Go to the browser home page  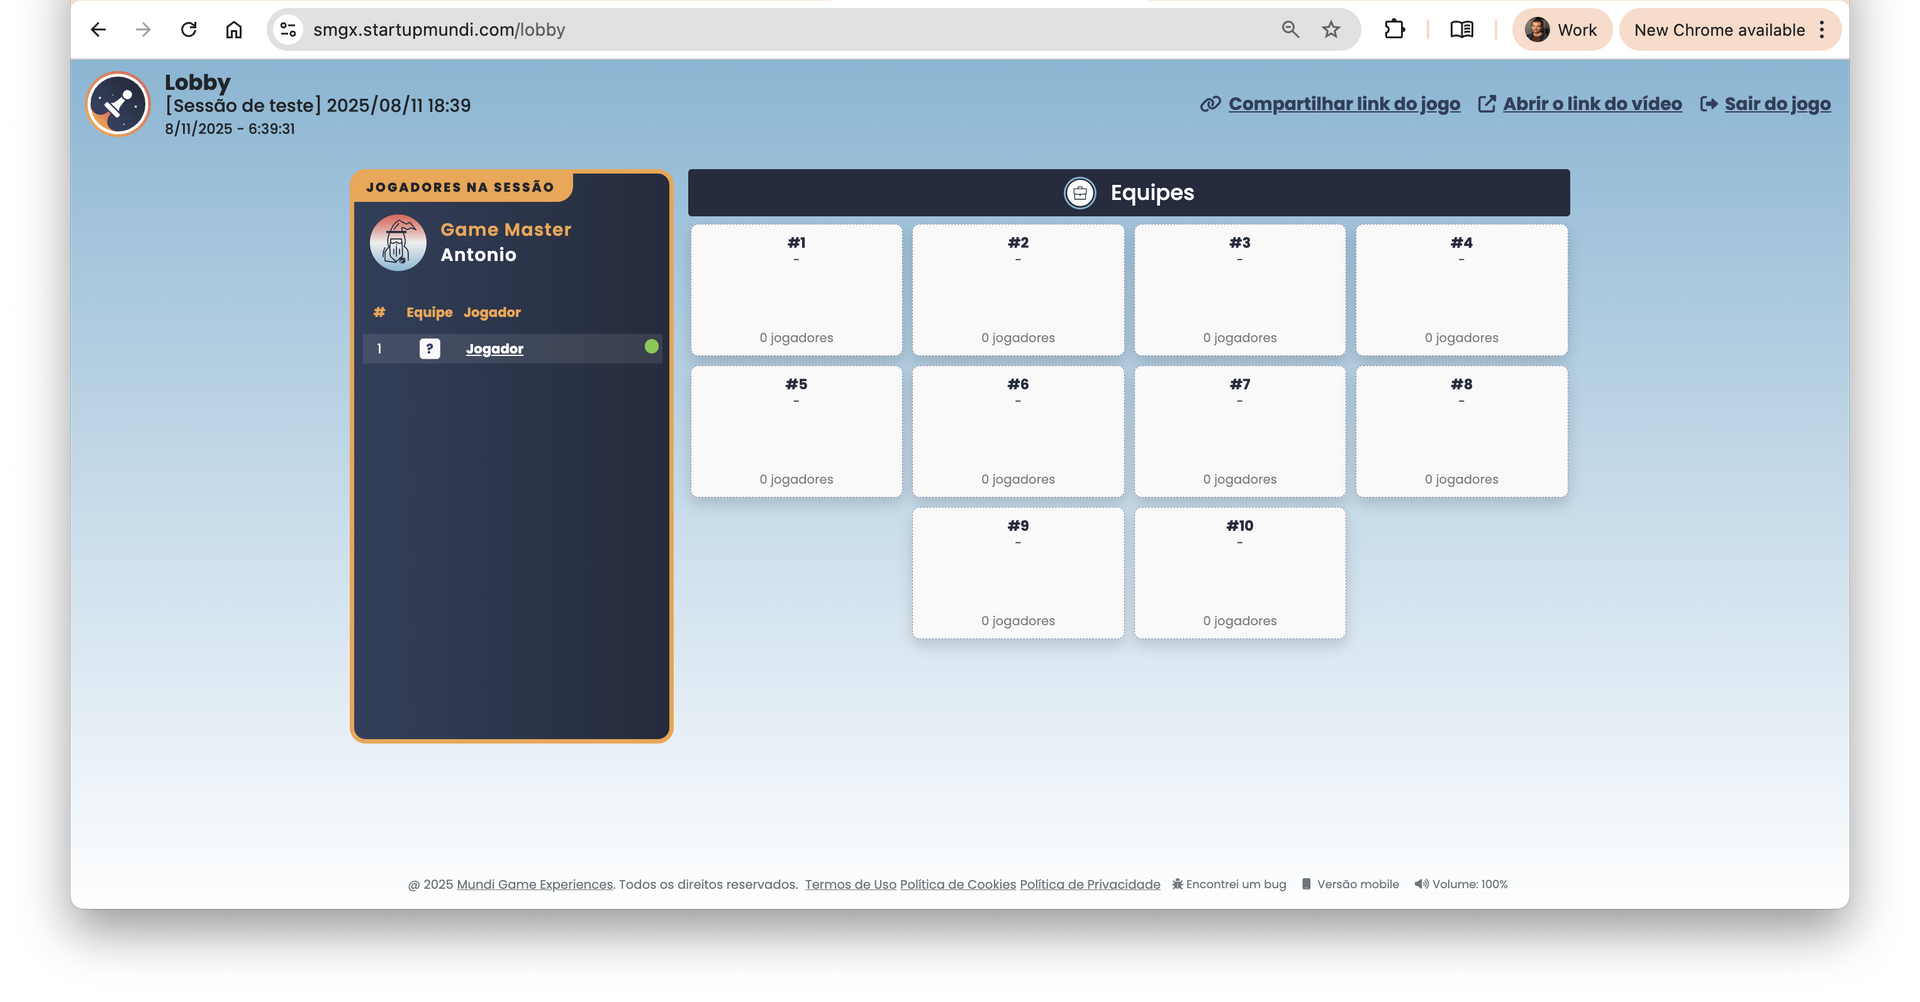234,30
